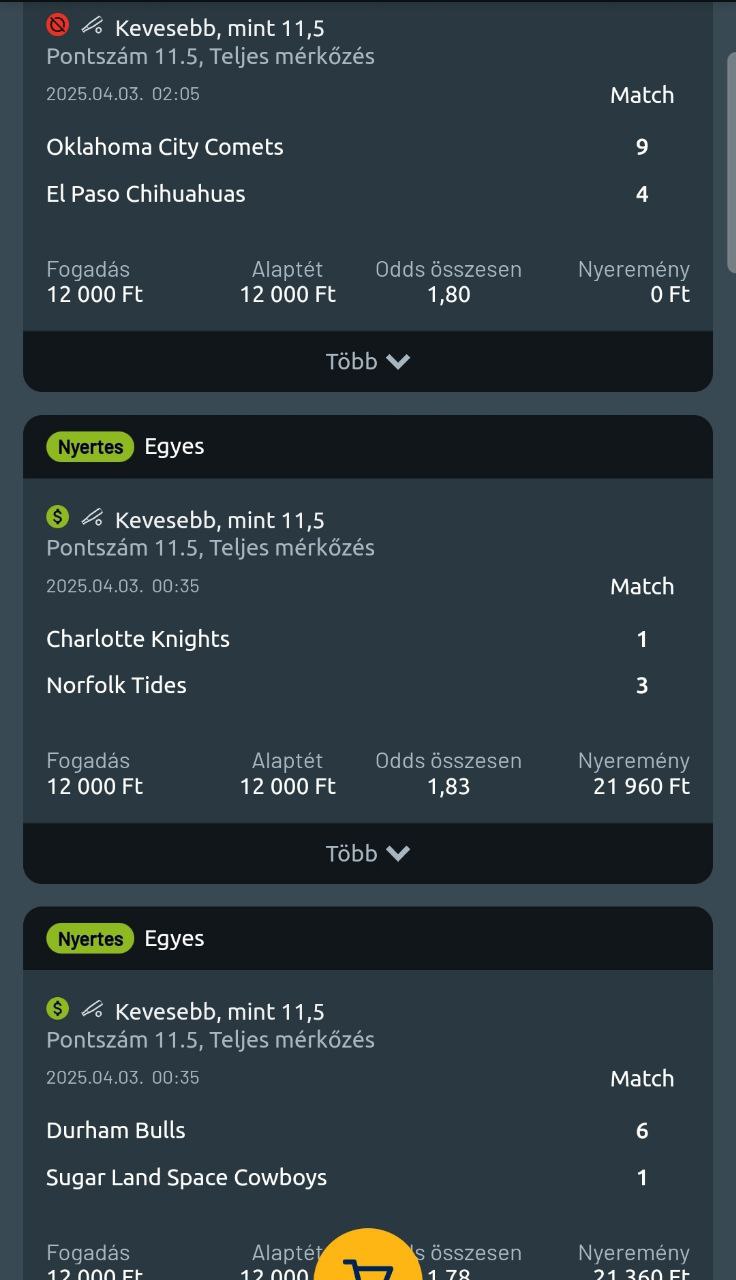Click the wing icon on the Charlotte Knights bet
This screenshot has height=1280, width=736.
pyautogui.click(x=92, y=517)
